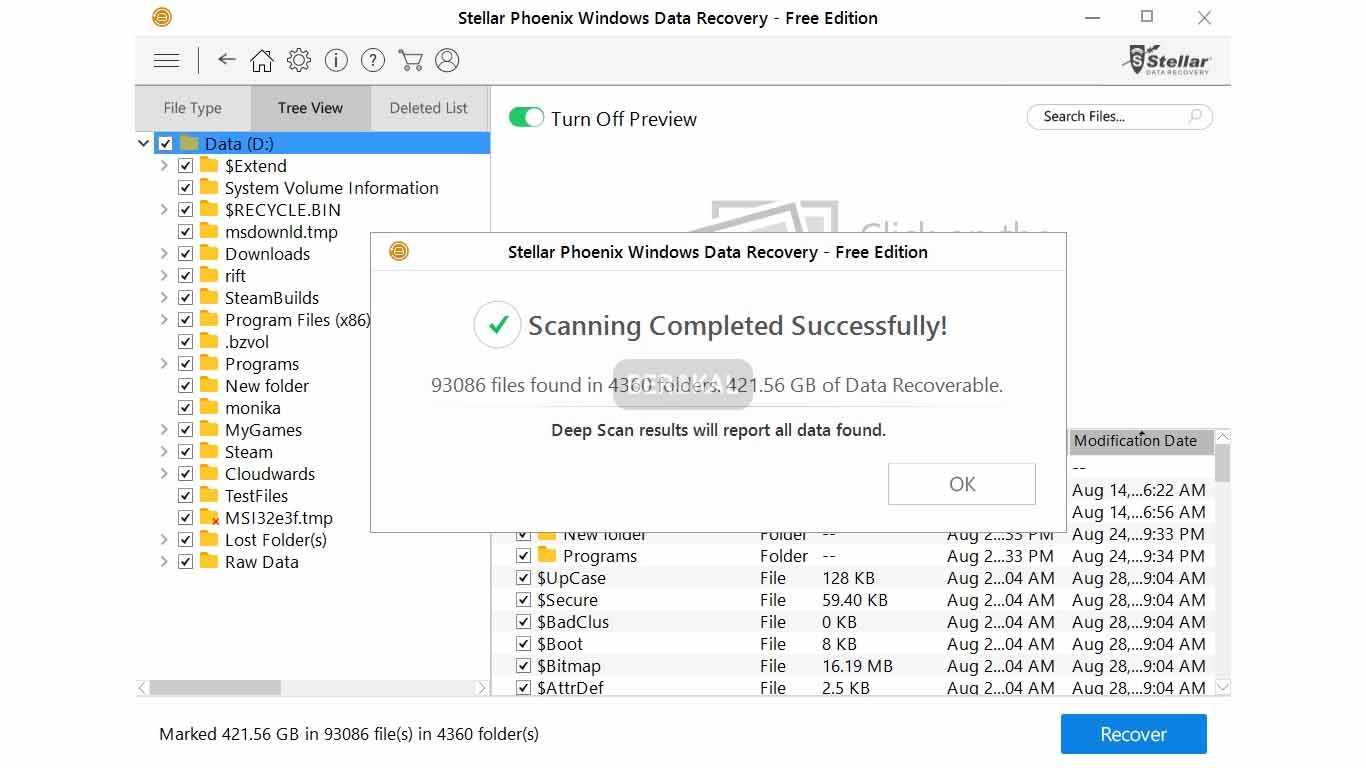Uncheck System Volume Information checkbox
The height and width of the screenshot is (768, 1366).
click(185, 188)
